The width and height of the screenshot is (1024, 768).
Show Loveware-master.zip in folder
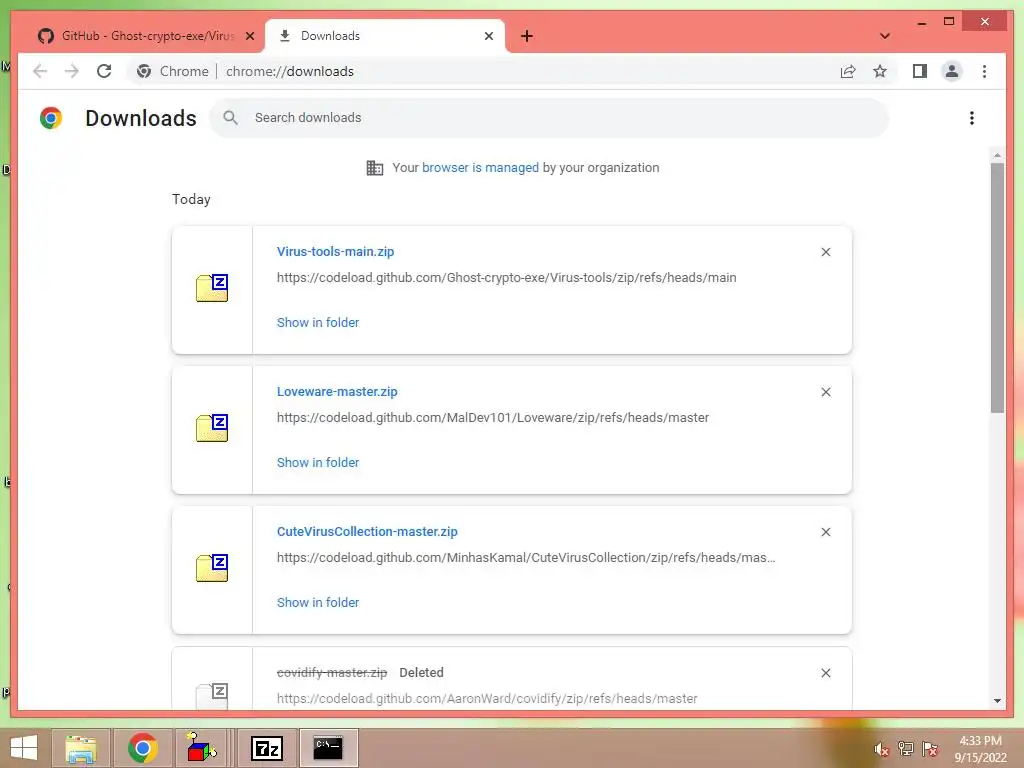coord(317,462)
